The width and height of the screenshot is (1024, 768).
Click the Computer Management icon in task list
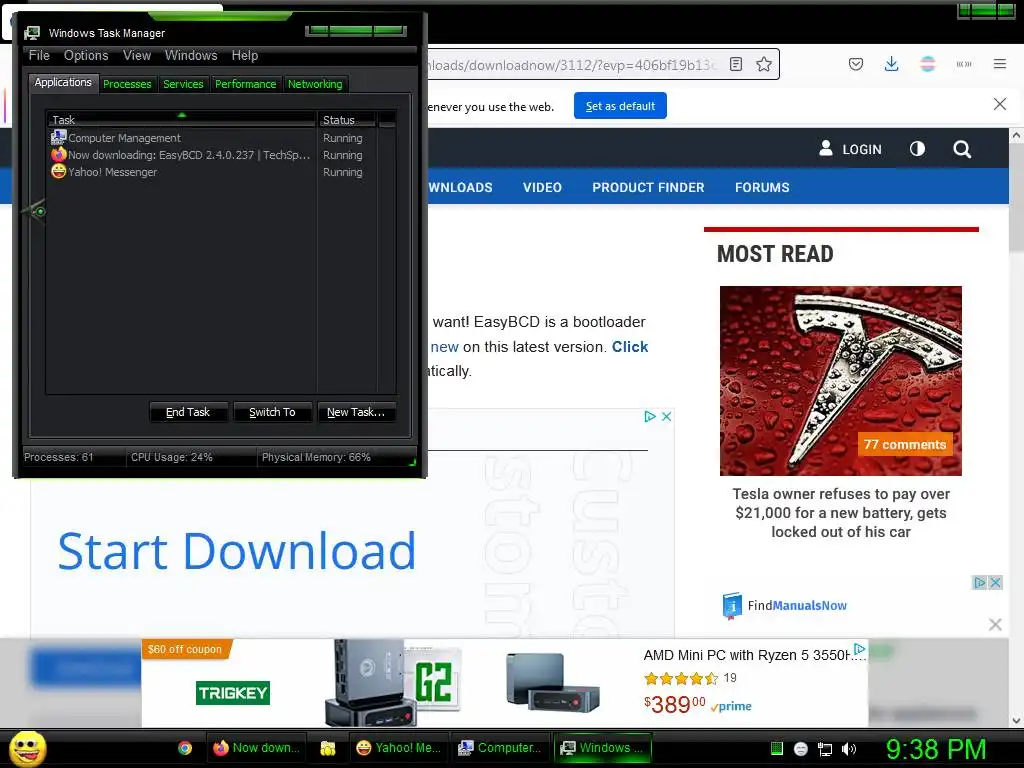coord(59,137)
